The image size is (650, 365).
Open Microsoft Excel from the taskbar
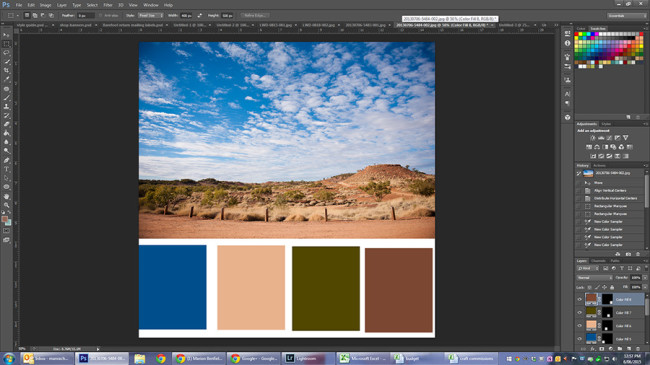pos(363,358)
